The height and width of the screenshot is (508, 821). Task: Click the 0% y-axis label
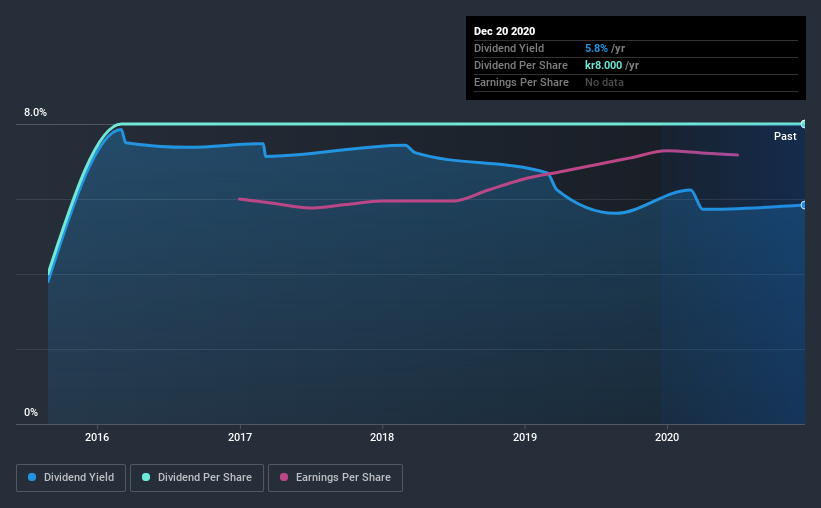pyautogui.click(x=31, y=412)
